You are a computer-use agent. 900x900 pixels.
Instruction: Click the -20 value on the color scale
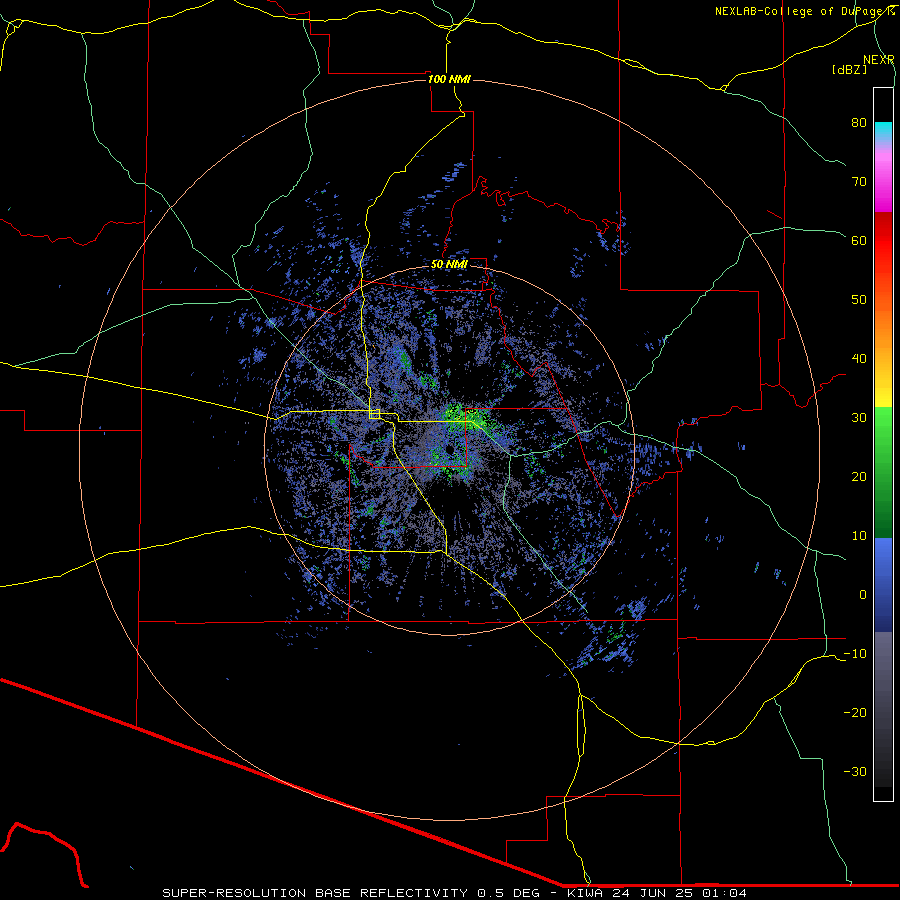pyautogui.click(x=855, y=712)
